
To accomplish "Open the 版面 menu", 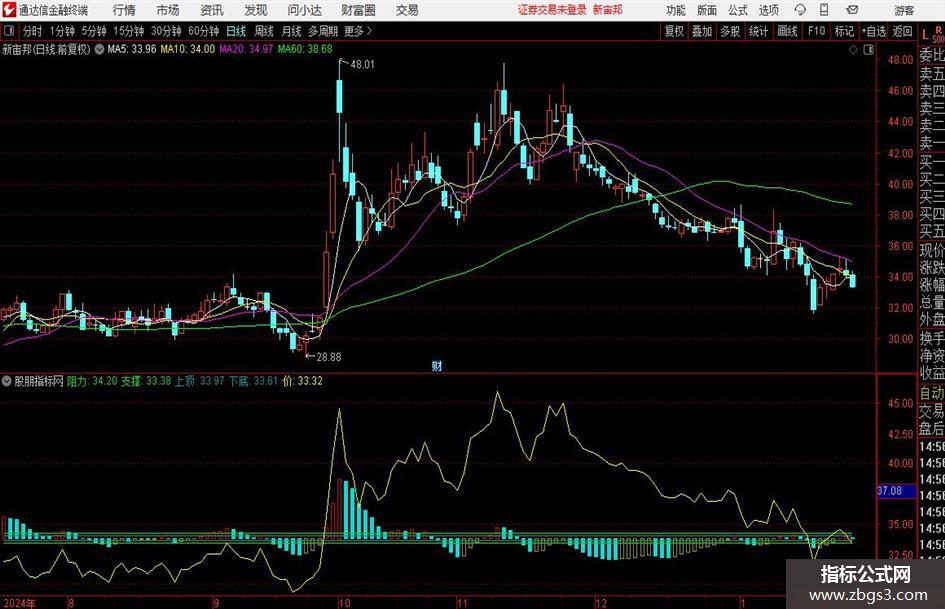I will [x=706, y=10].
